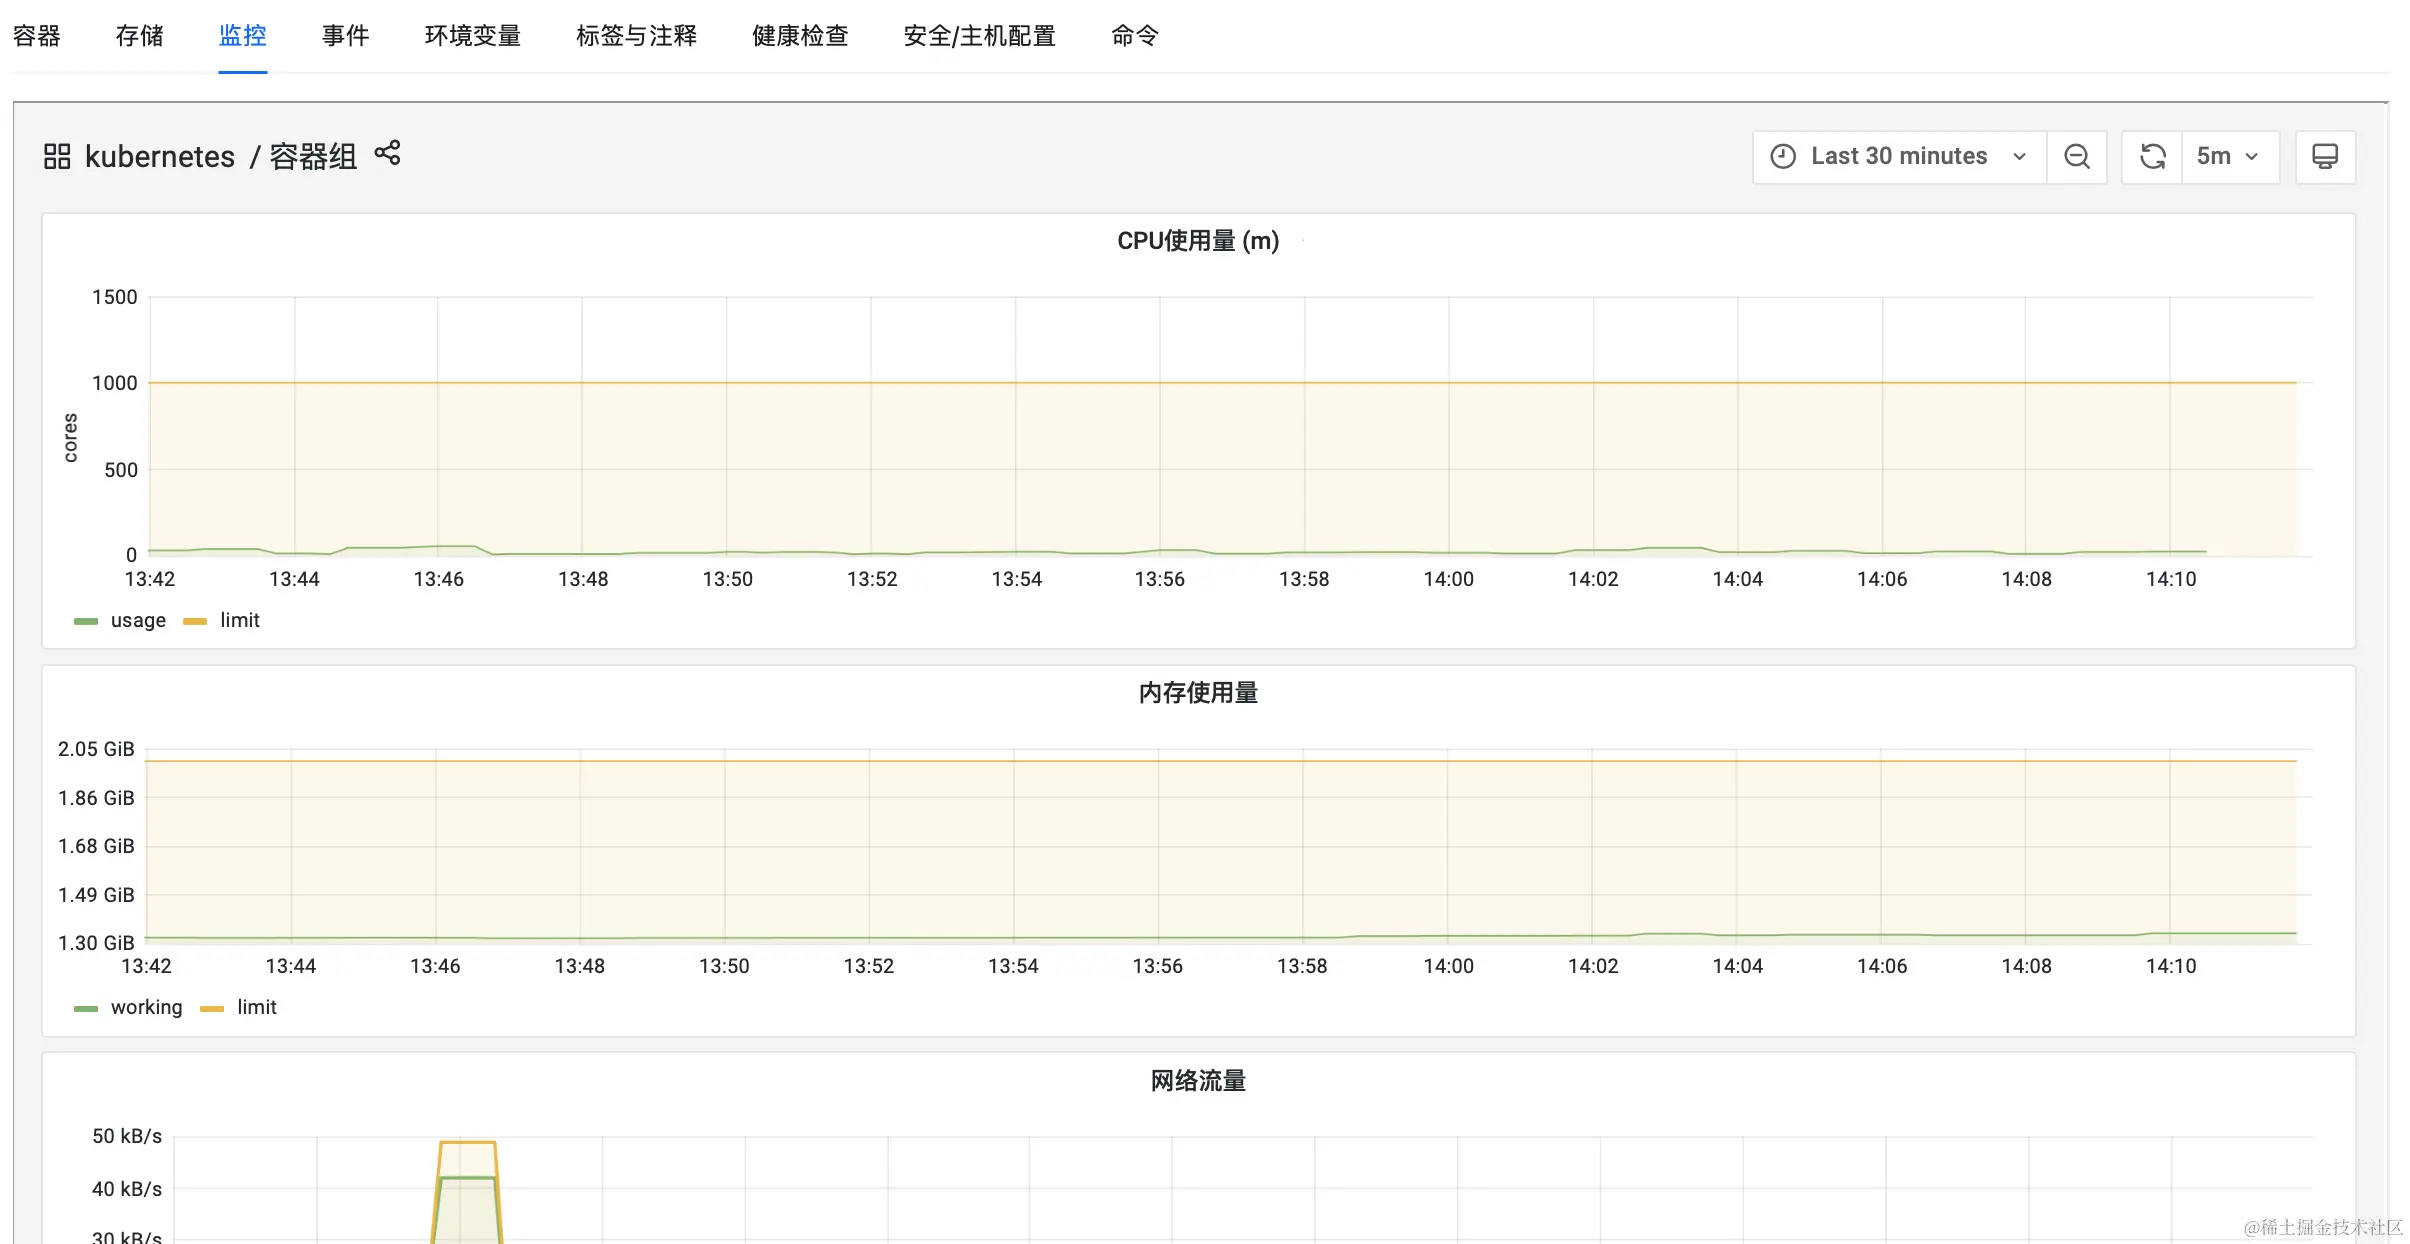The image size is (2410, 1244).
Task: Open the 5m refresh interval dropdown
Action: pyautogui.click(x=2230, y=156)
